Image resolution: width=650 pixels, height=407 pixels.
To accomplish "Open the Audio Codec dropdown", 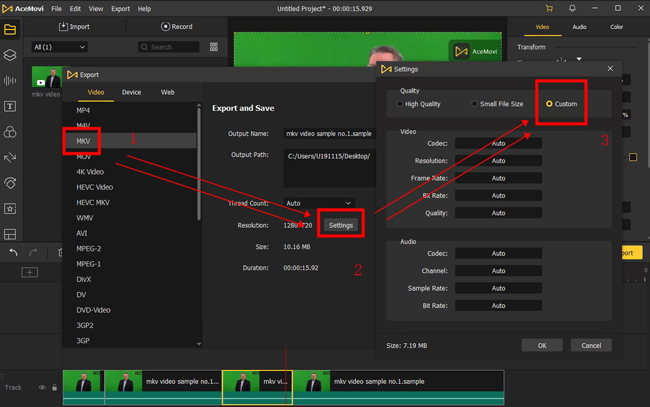I will point(498,253).
